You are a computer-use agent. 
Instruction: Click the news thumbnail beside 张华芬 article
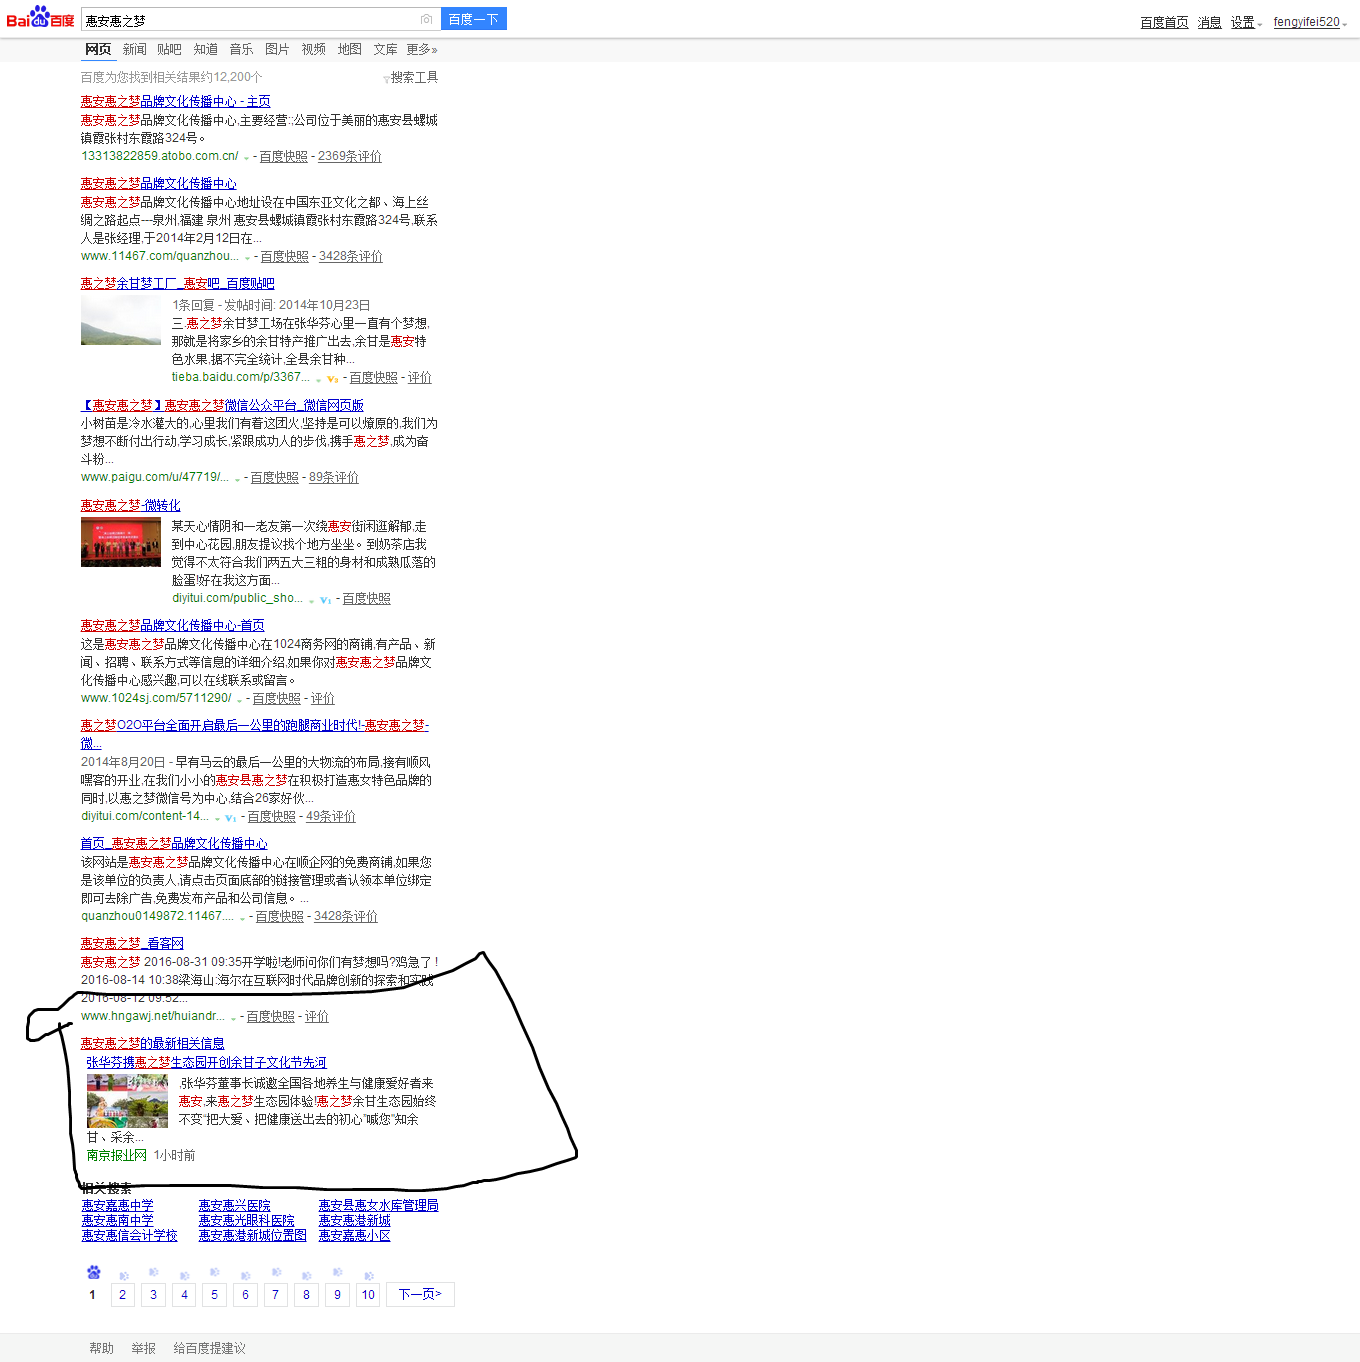coord(128,1102)
